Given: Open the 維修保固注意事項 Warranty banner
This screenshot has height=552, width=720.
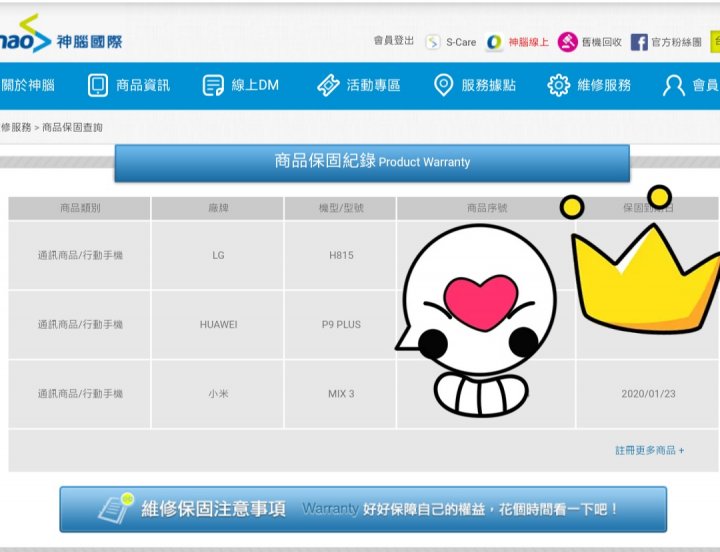Looking at the screenshot, I should coord(363,509).
